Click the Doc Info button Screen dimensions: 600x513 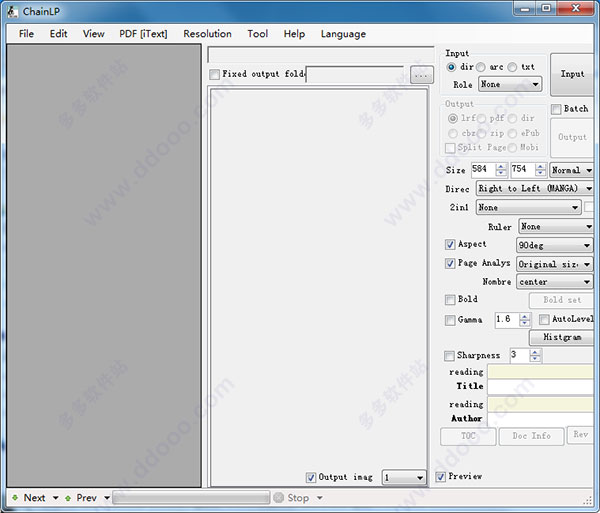pyautogui.click(x=532, y=436)
